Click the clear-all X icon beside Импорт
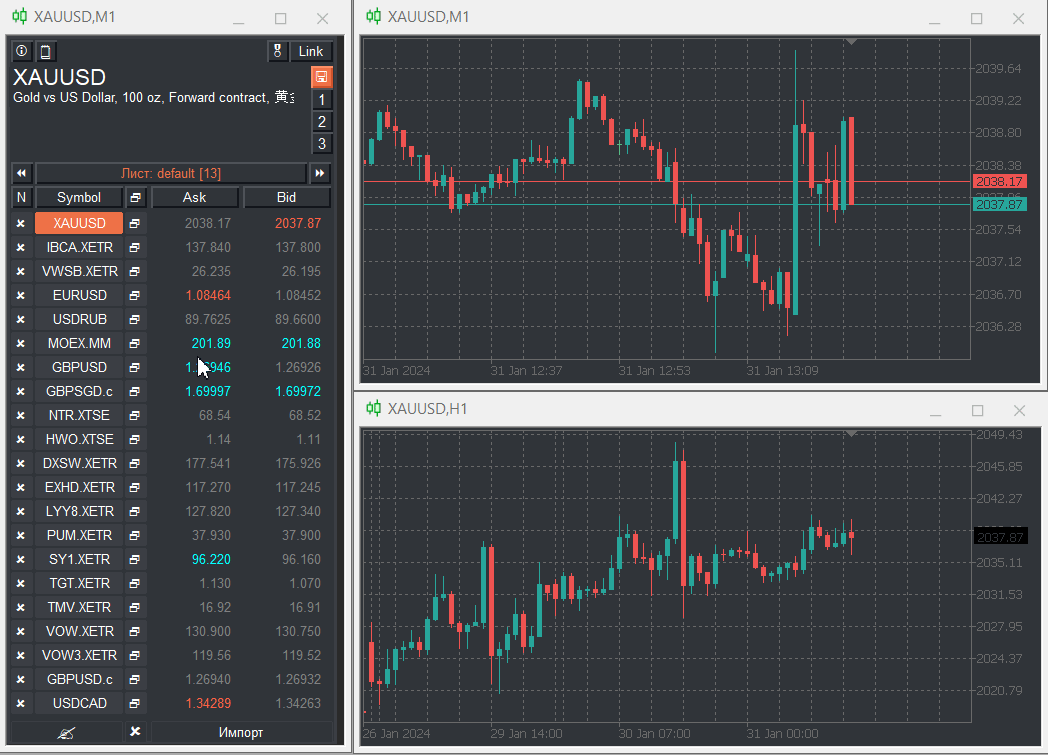 (136, 732)
